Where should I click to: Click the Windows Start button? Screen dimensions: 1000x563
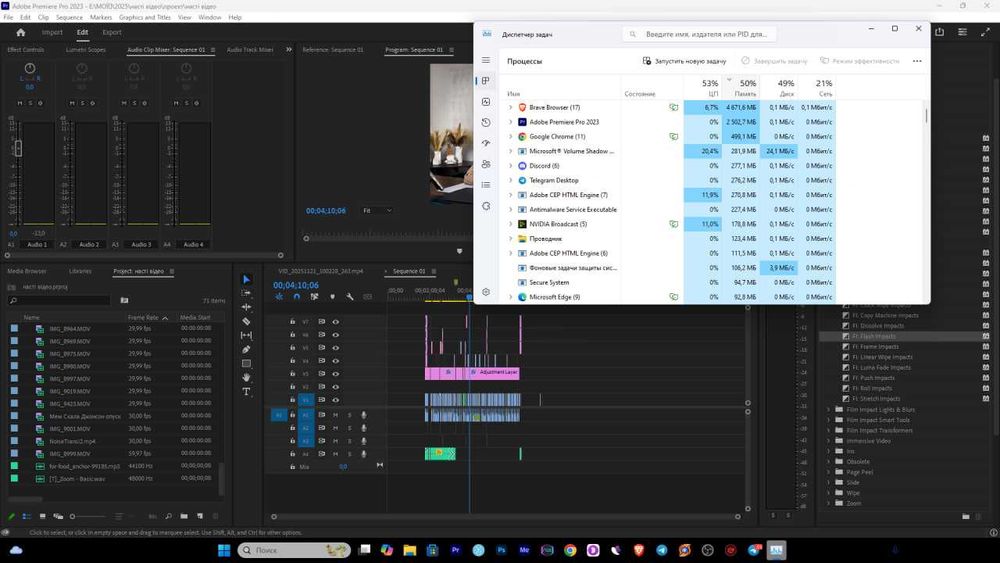point(224,550)
